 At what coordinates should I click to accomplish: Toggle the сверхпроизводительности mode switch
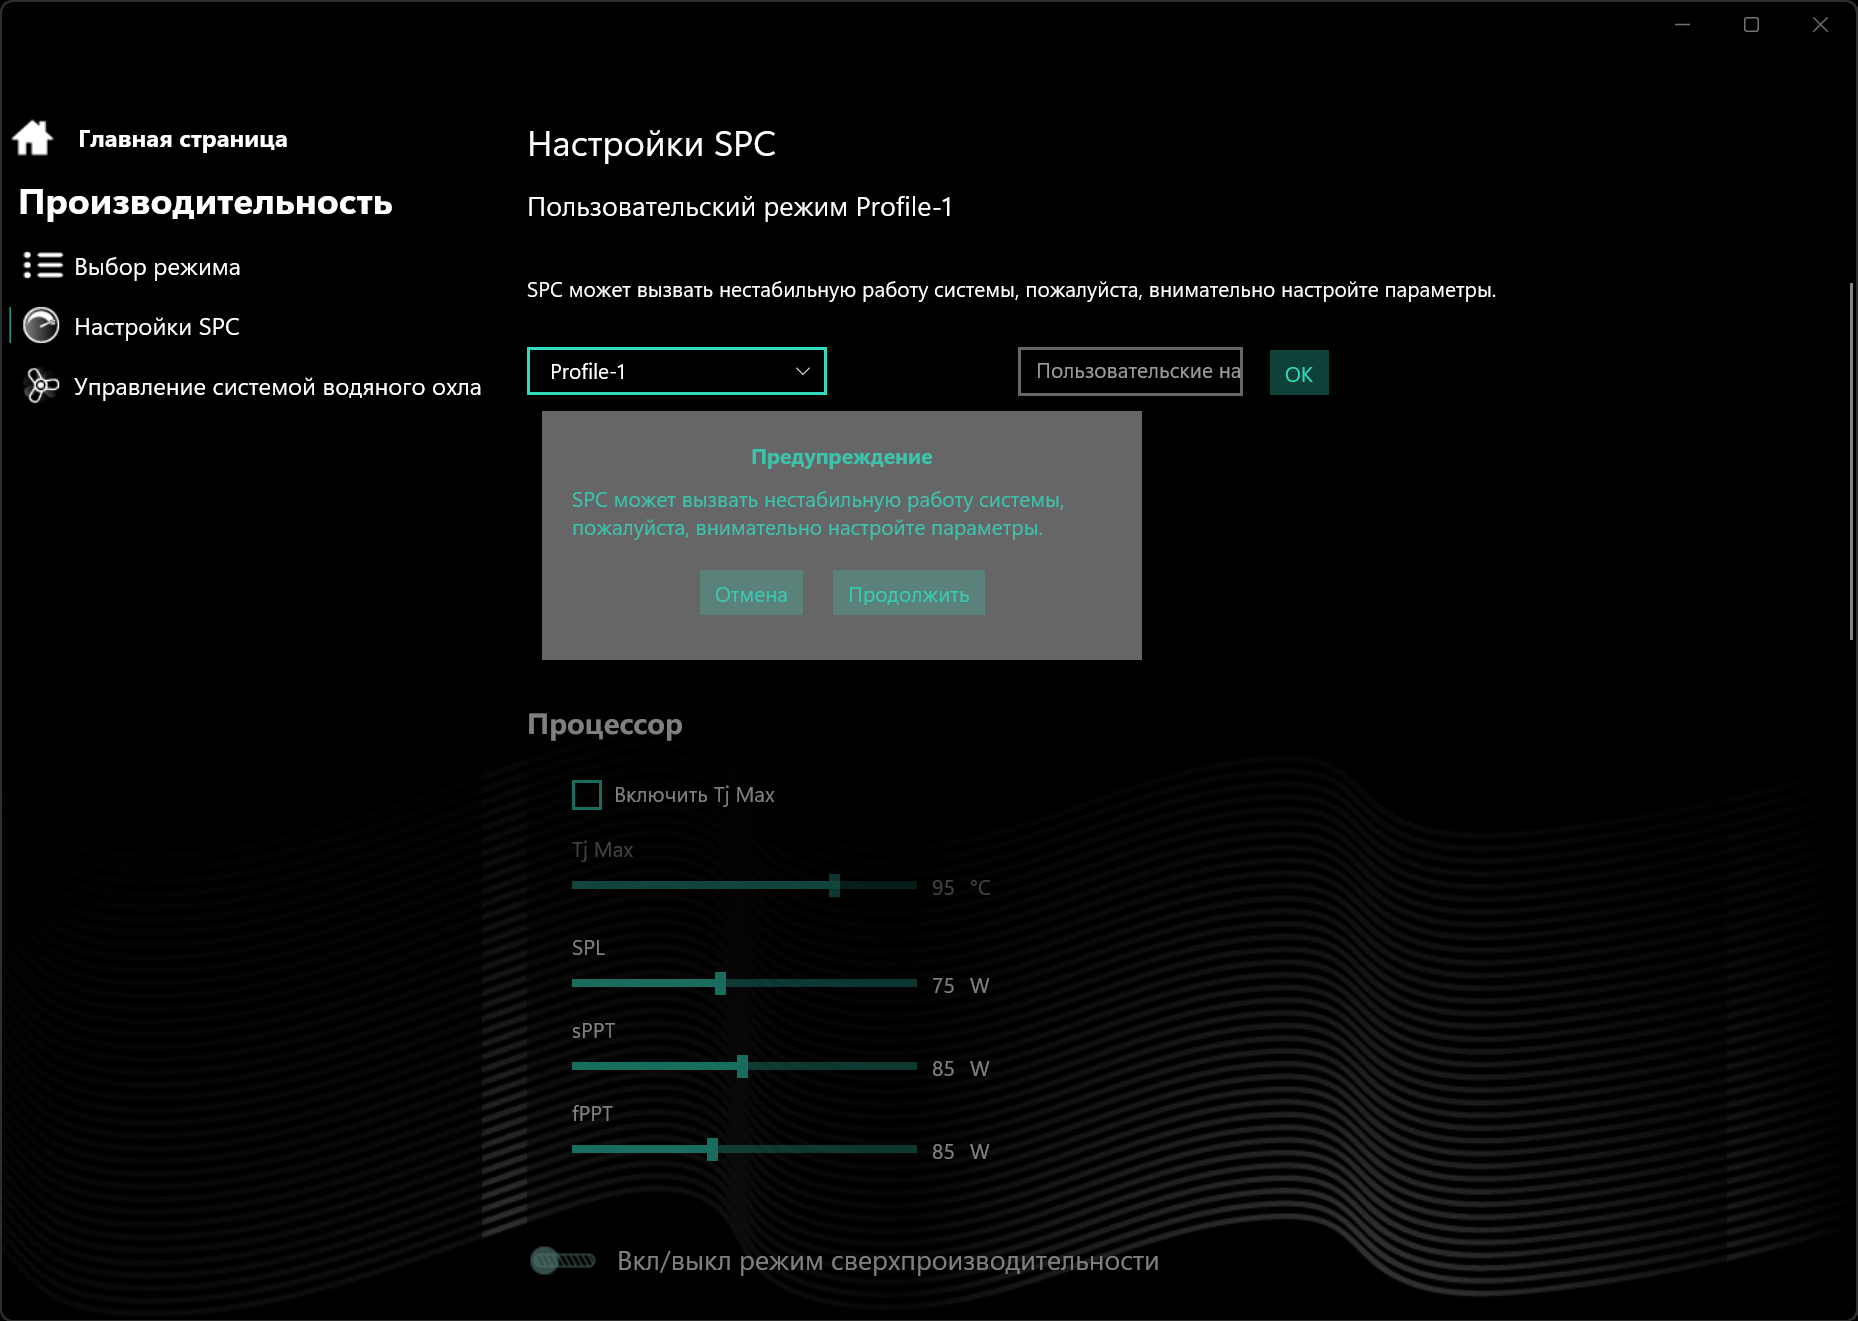(x=563, y=1261)
